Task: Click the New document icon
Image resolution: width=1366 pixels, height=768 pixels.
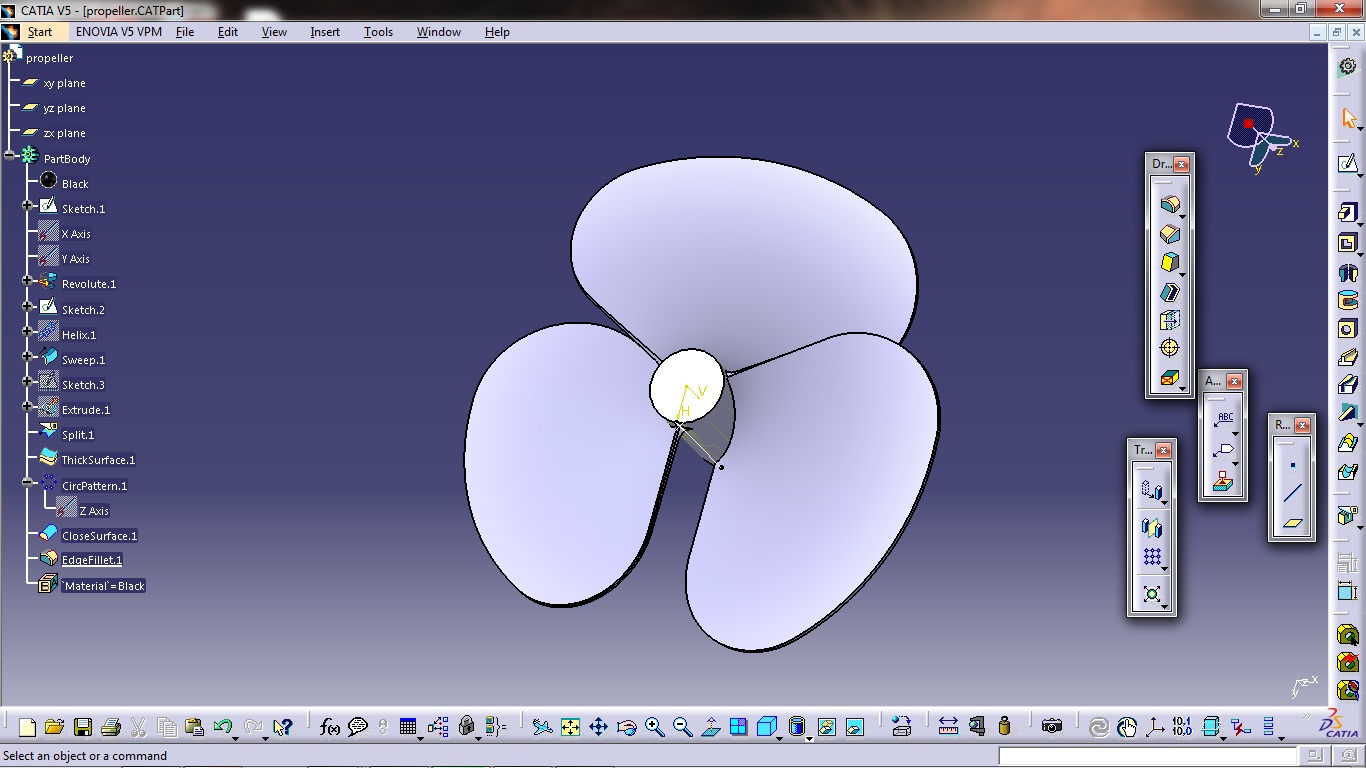Action: point(27,727)
